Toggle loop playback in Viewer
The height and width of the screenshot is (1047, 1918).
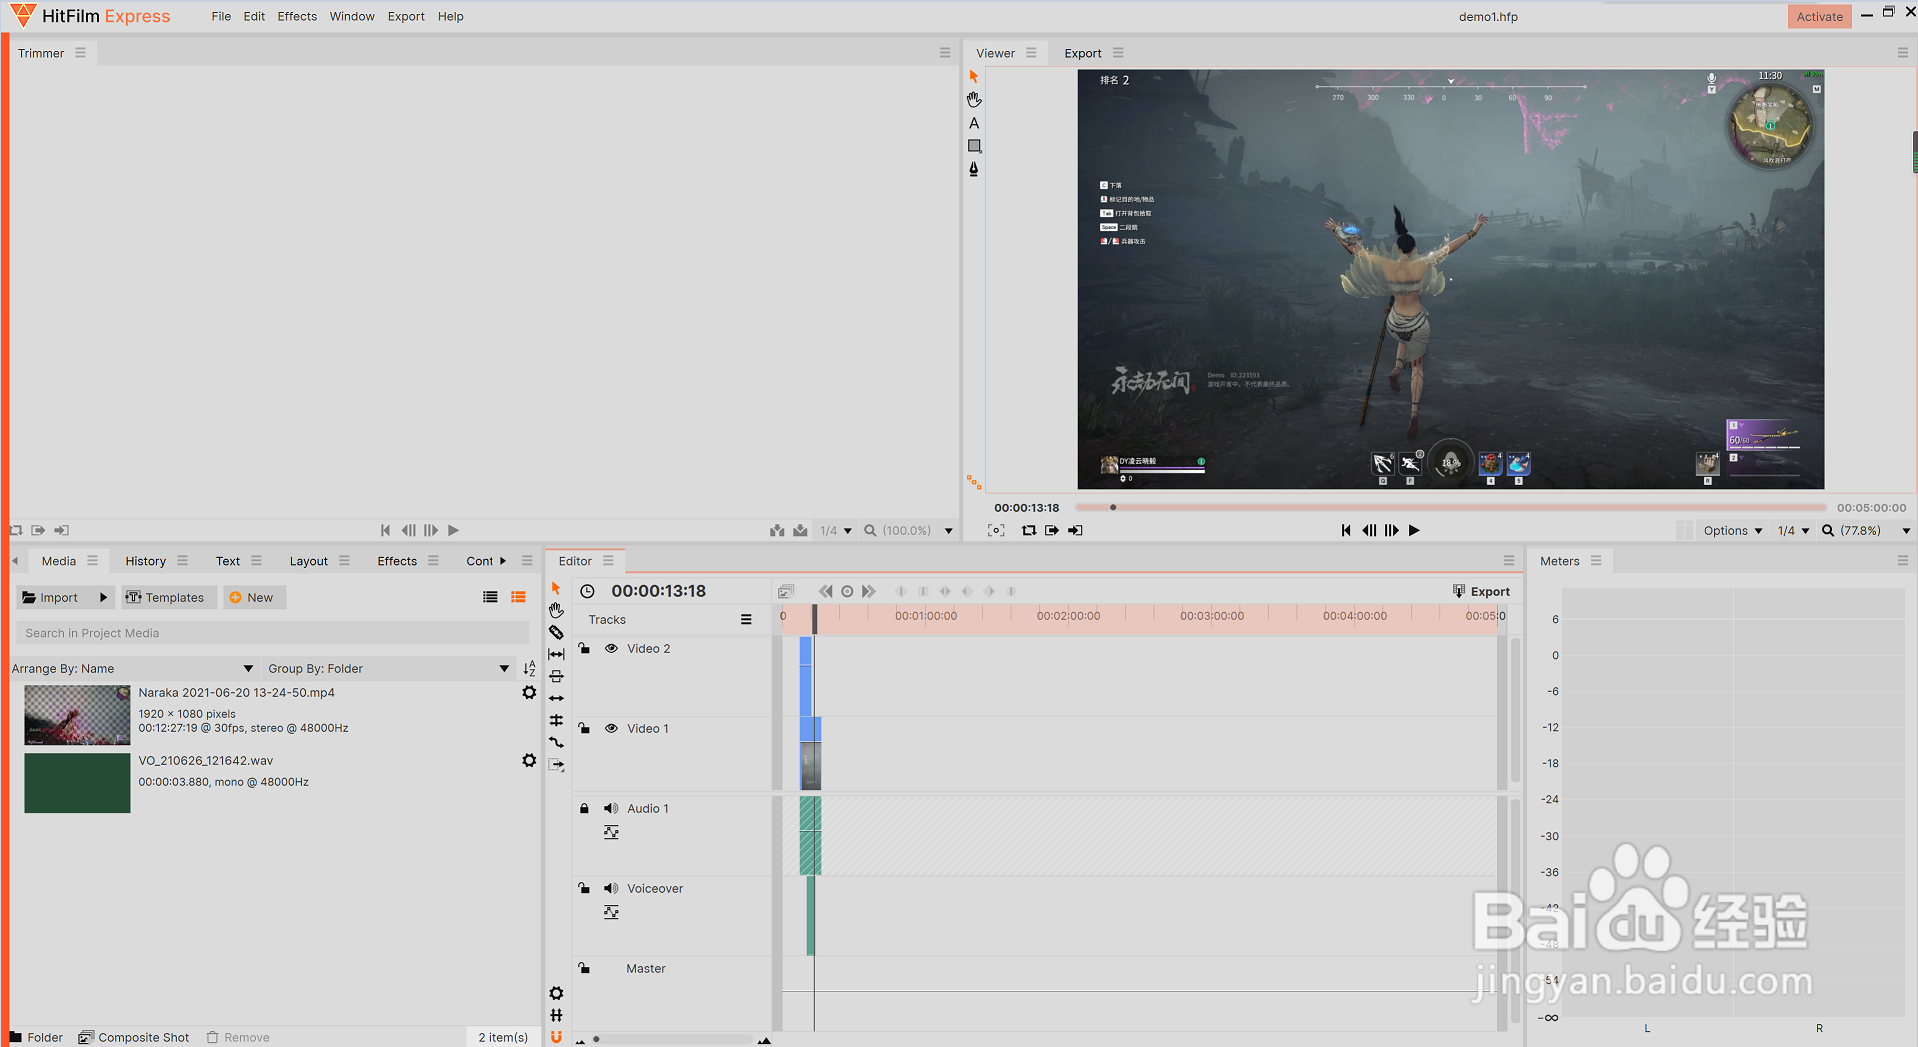pos(1028,530)
